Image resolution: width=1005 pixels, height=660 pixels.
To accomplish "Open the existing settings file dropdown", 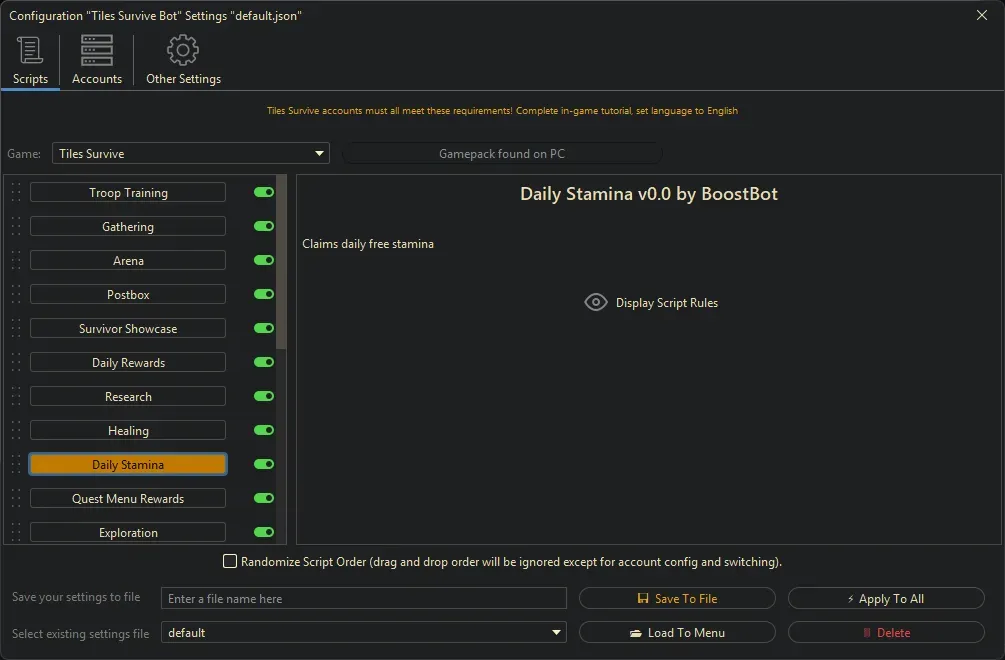I will tap(557, 633).
